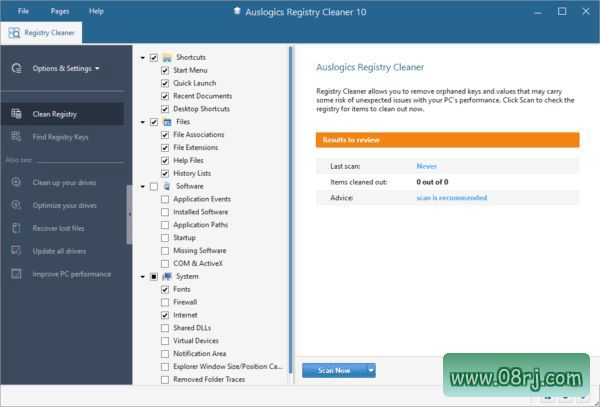The height and width of the screenshot is (407, 600).
Task: Open the Scan Now dropdown arrow
Action: (x=371, y=370)
